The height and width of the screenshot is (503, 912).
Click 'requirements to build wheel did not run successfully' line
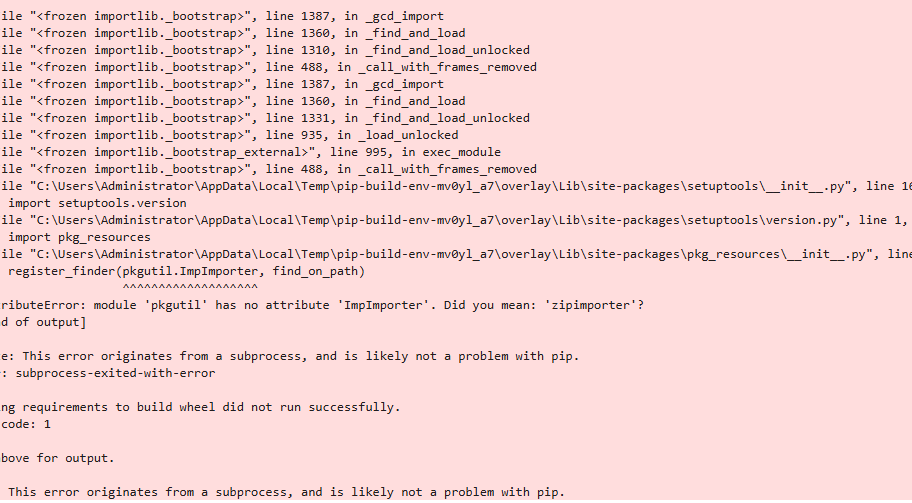tap(200, 407)
